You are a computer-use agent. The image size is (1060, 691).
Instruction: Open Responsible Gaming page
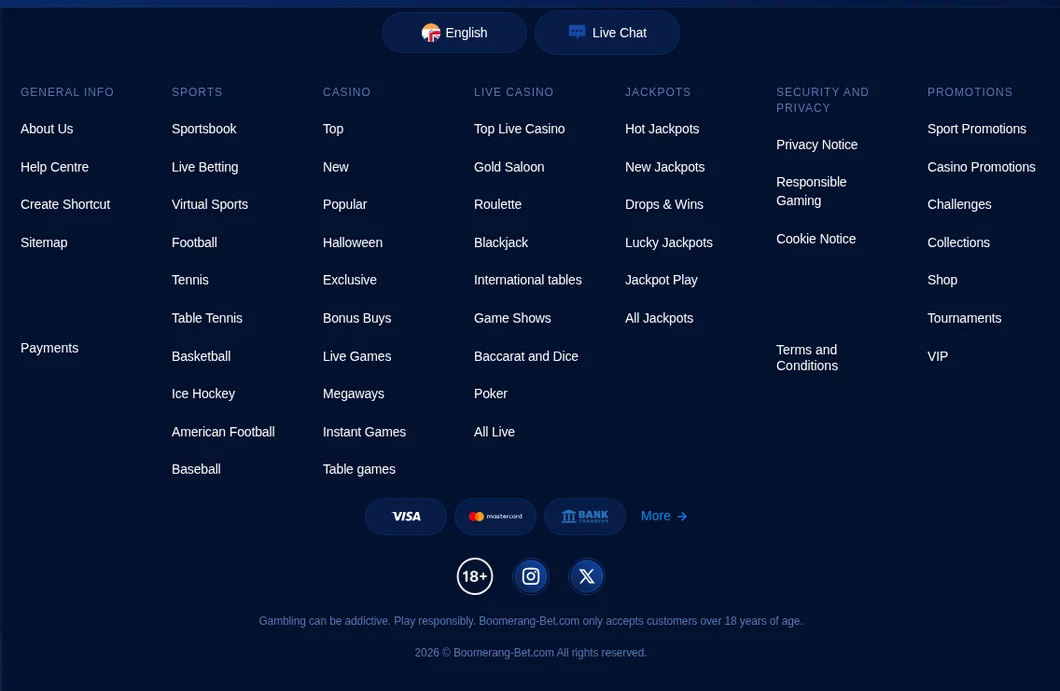(811, 191)
